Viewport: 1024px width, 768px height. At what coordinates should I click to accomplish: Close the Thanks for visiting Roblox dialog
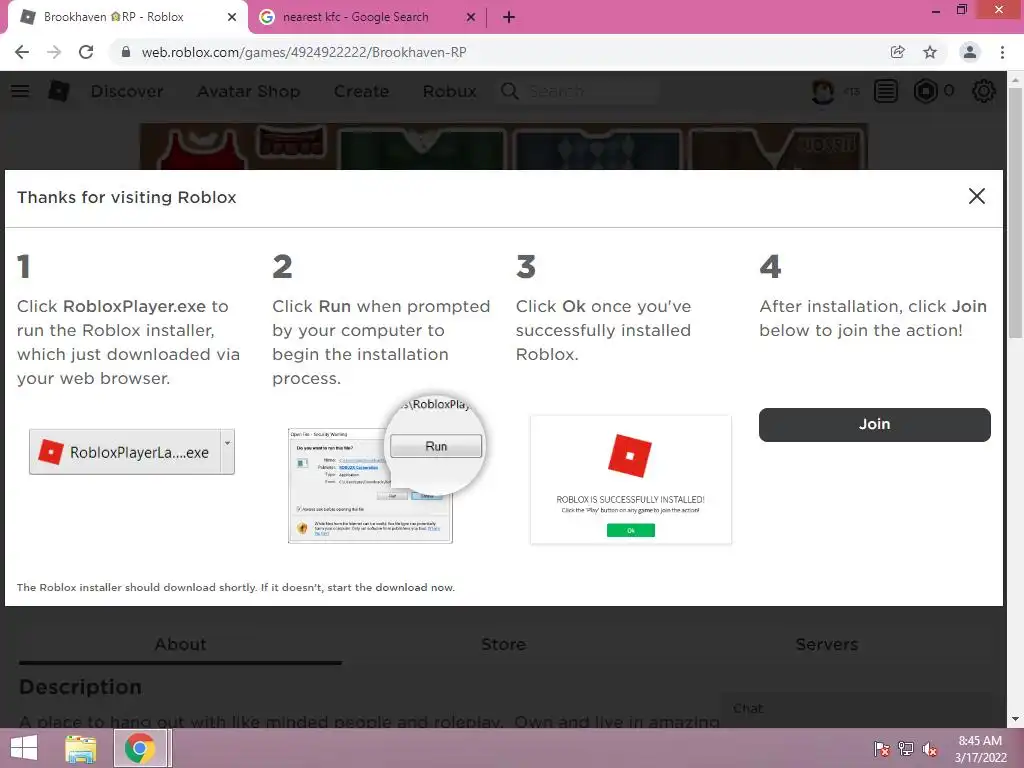(976, 196)
